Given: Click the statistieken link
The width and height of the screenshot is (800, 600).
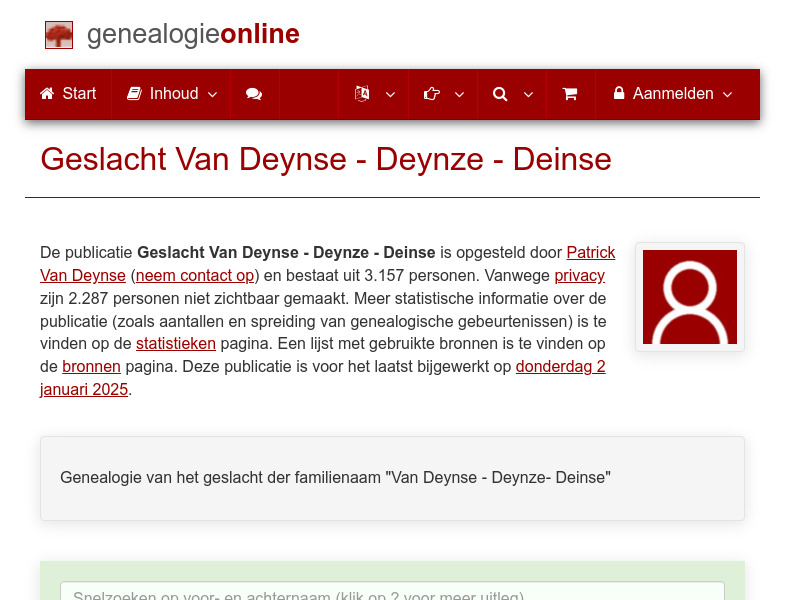Looking at the screenshot, I should [176, 343].
